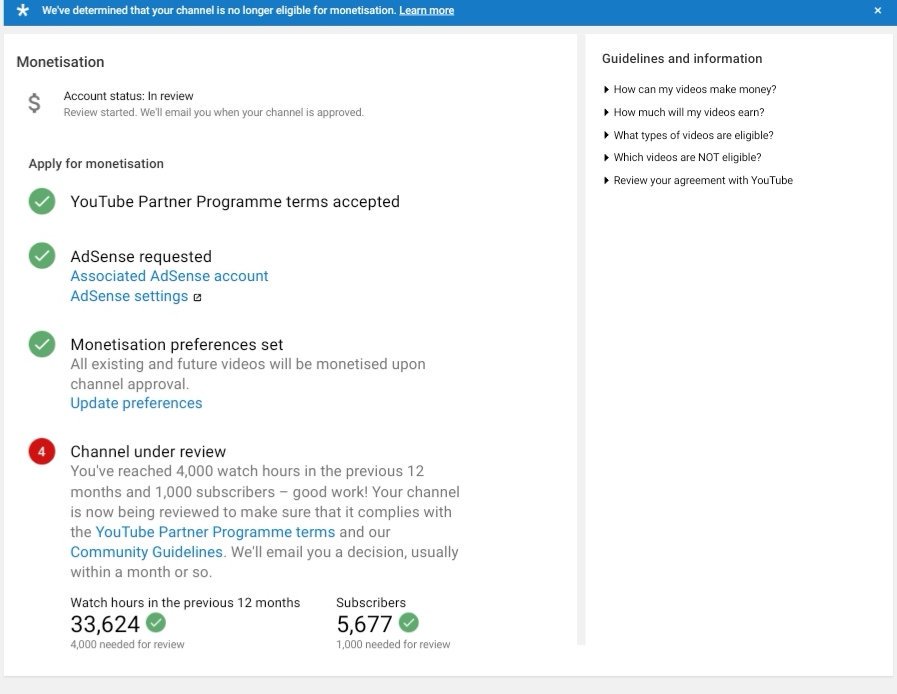
Task: Open Associated AdSense account link
Action: [x=169, y=276]
